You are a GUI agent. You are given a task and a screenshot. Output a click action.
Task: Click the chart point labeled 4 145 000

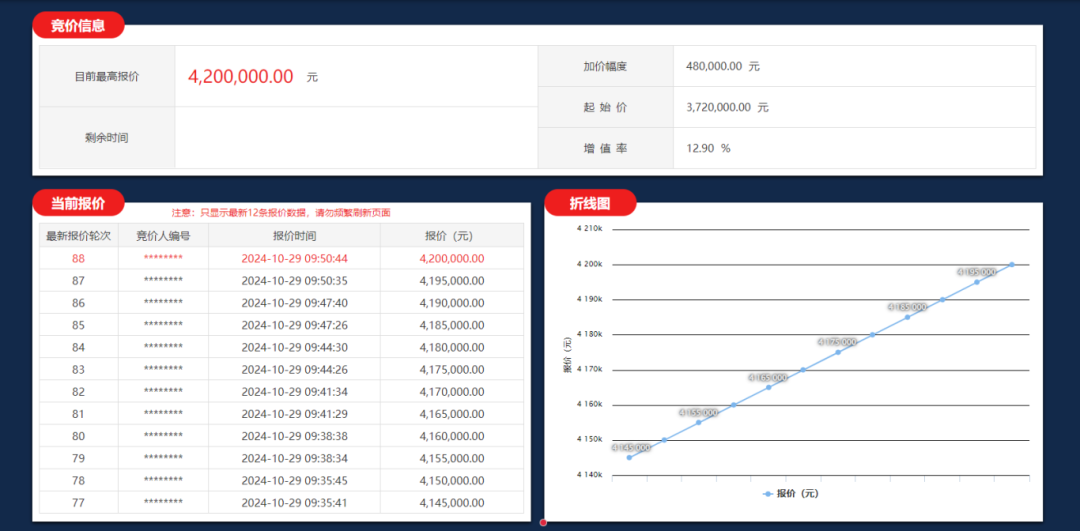(629, 457)
